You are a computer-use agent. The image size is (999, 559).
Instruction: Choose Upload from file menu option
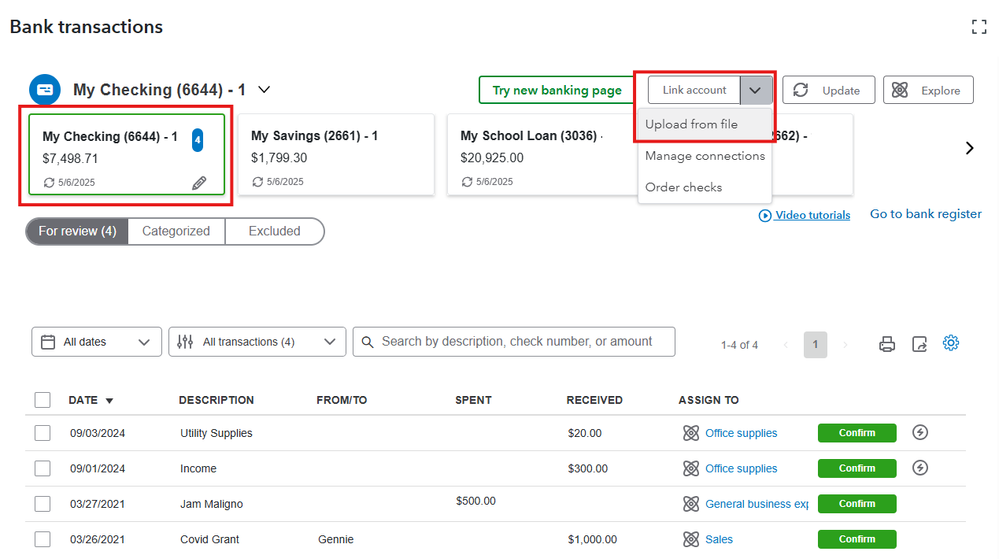pyautogui.click(x=691, y=125)
